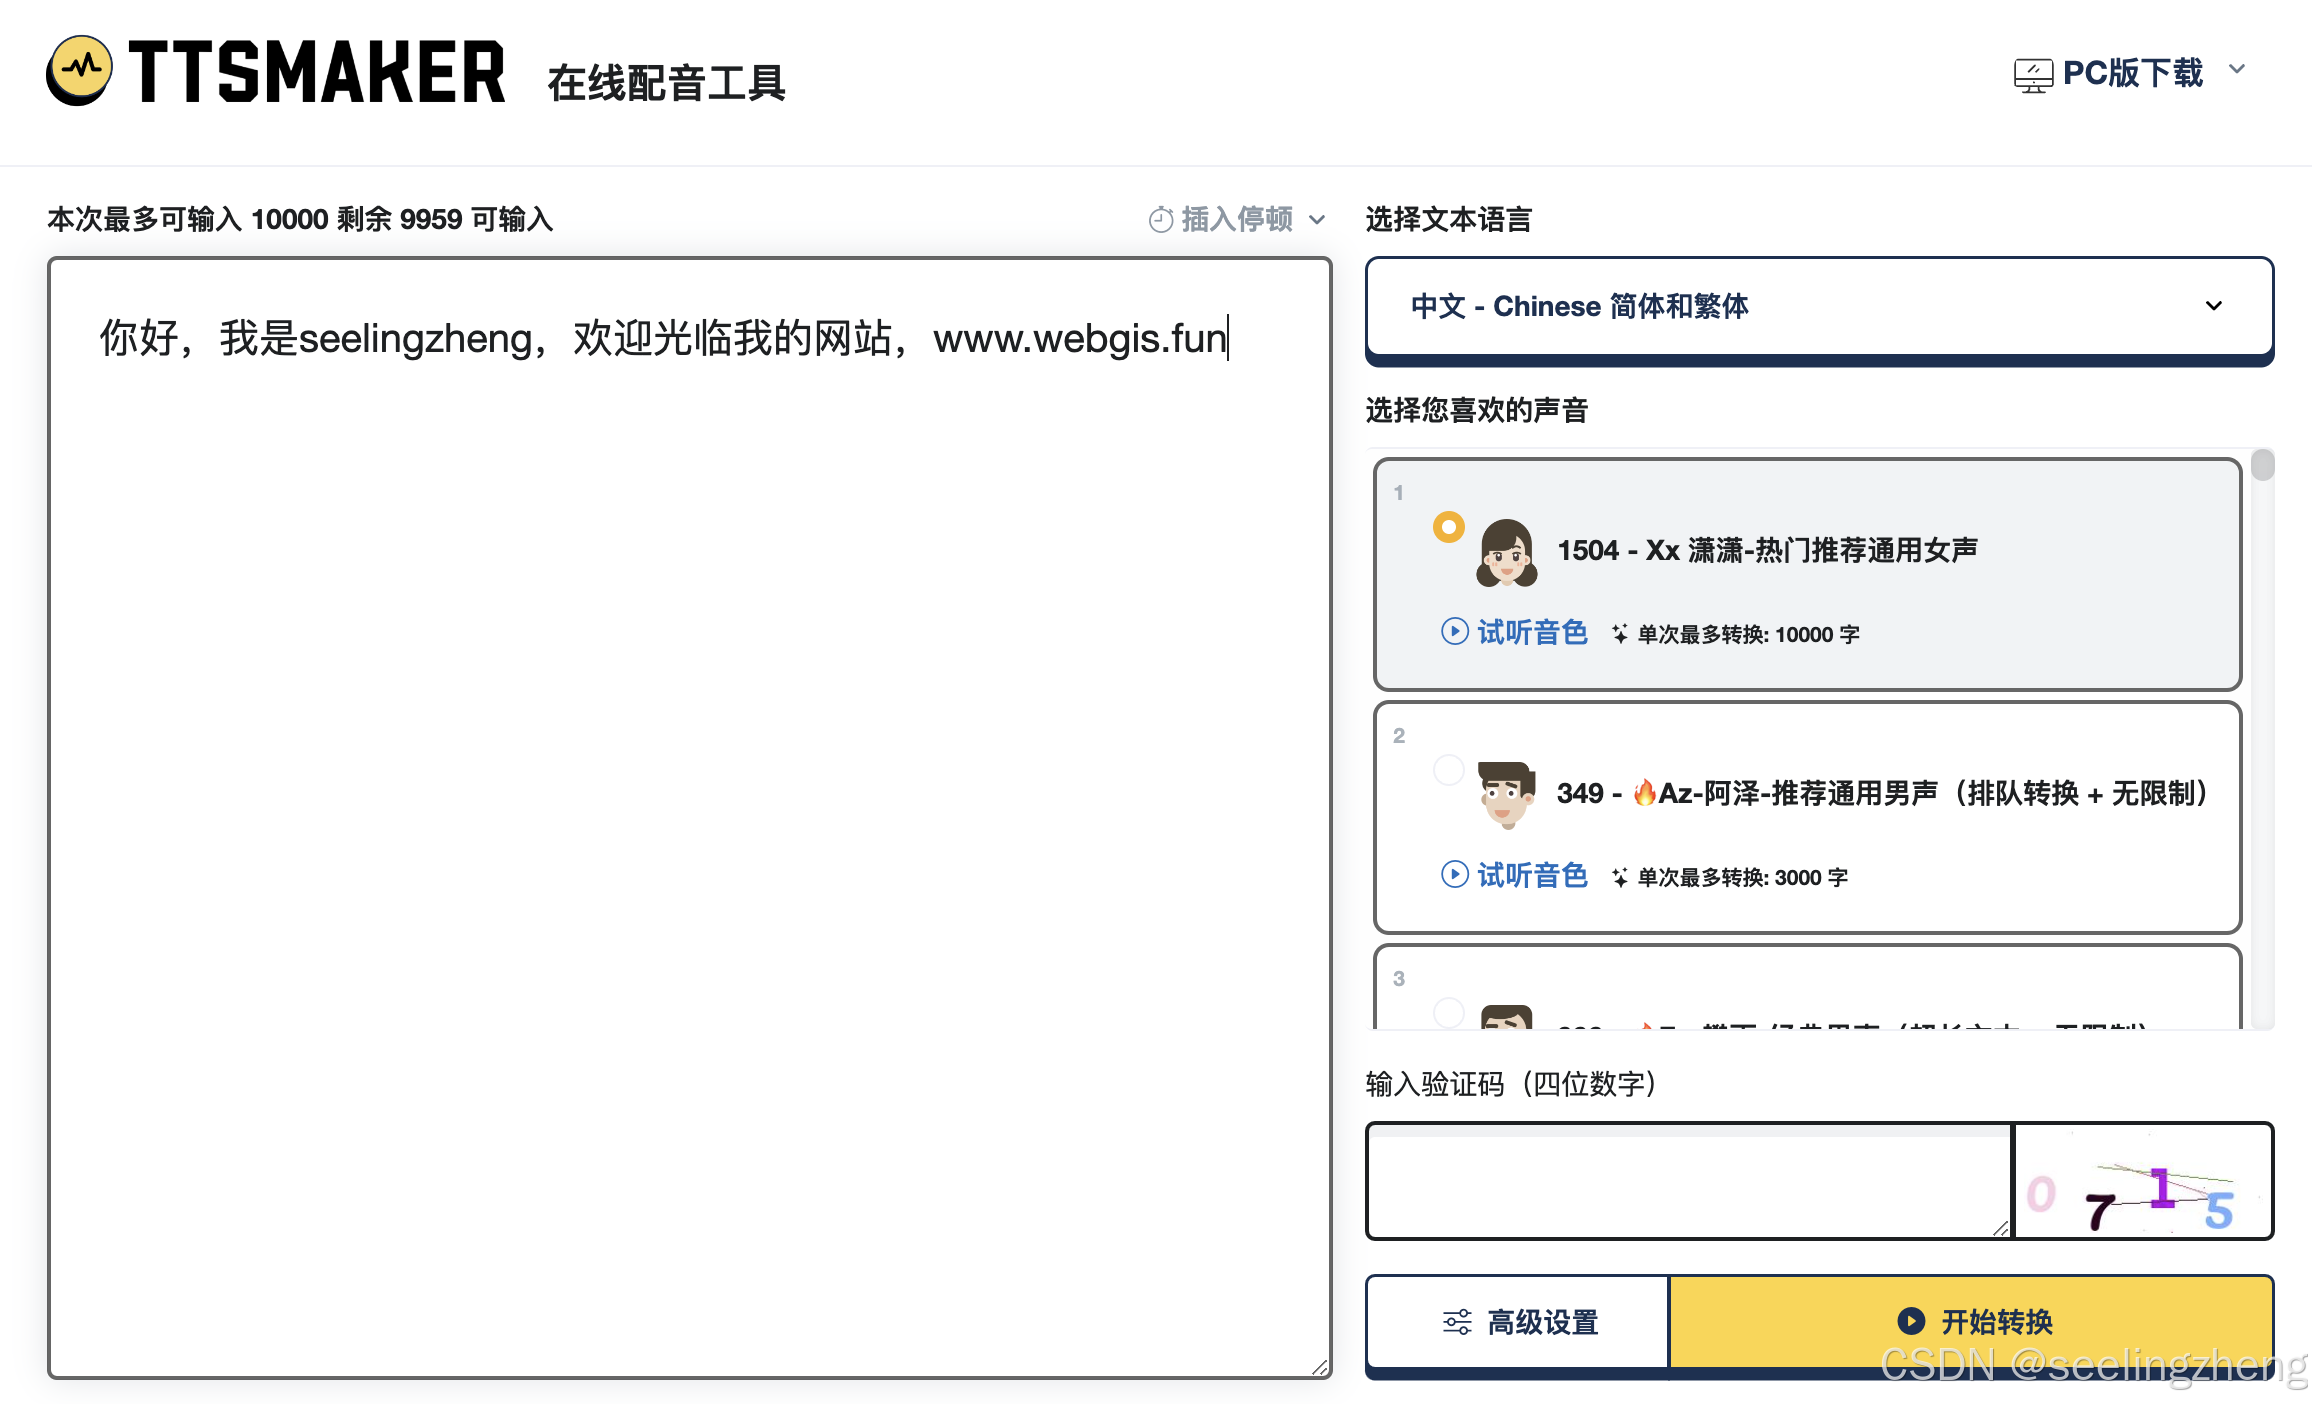The width and height of the screenshot is (2312, 1404).
Task: Click the female avatar of voice 1504
Action: coord(1507,553)
